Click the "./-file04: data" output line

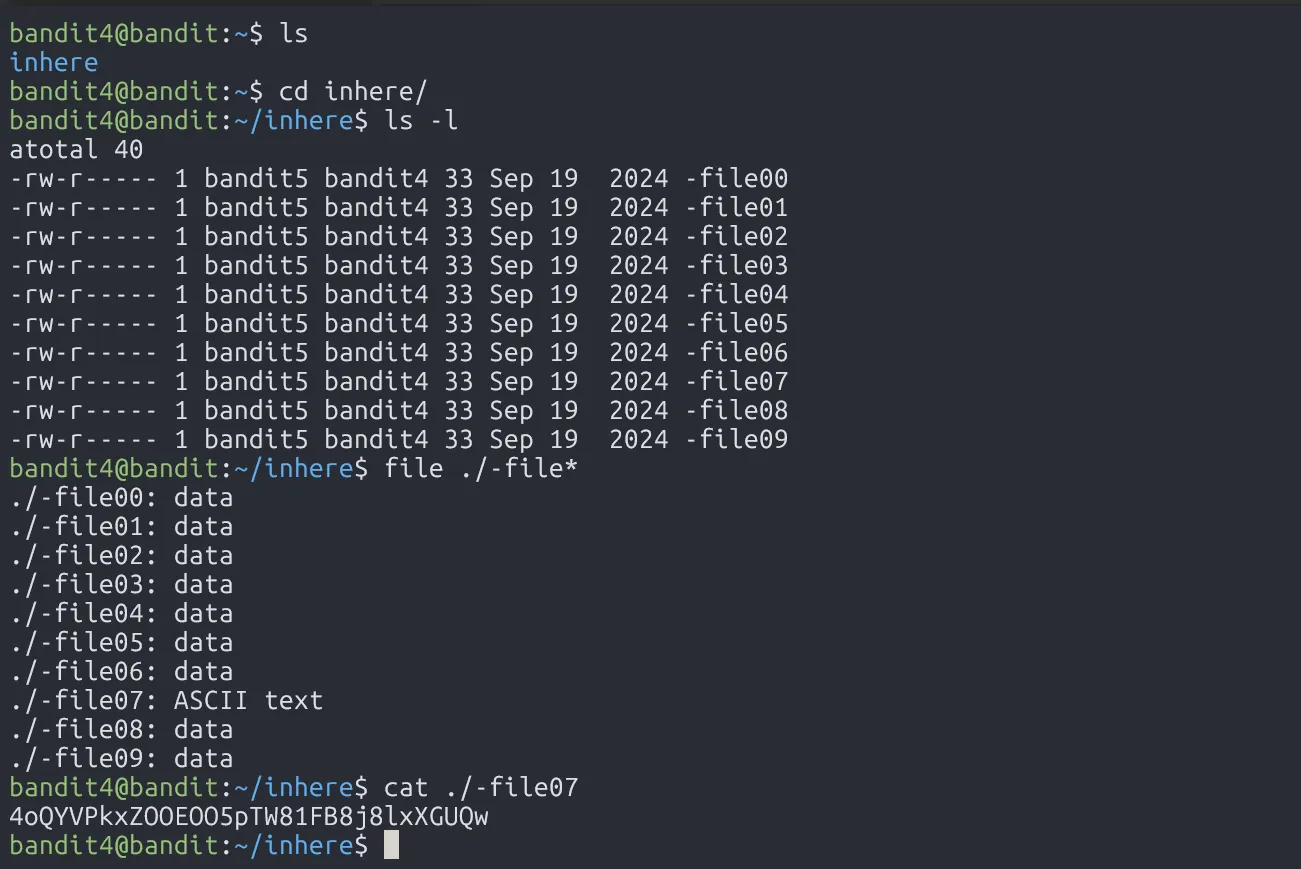point(121,613)
